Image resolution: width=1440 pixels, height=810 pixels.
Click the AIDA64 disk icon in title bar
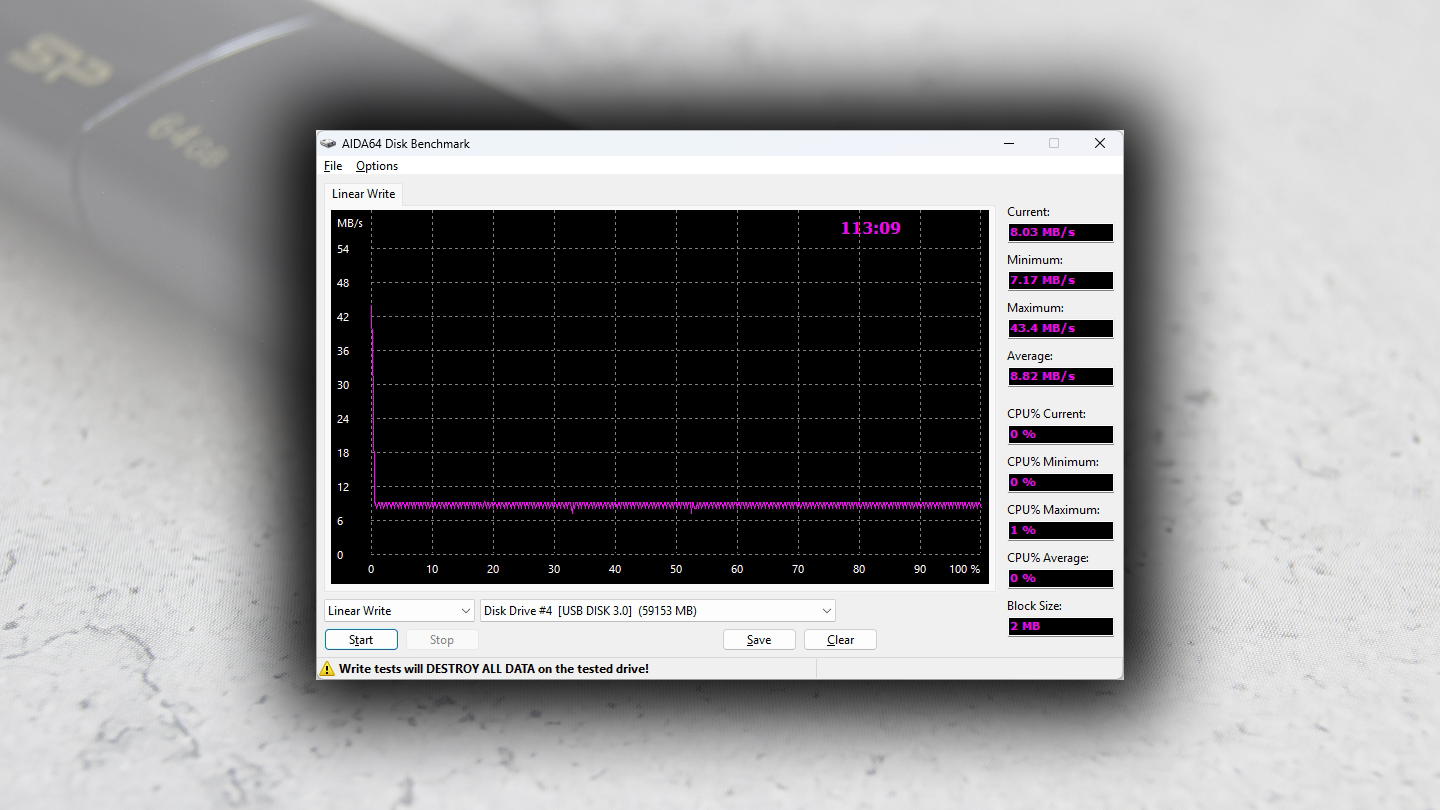(328, 144)
